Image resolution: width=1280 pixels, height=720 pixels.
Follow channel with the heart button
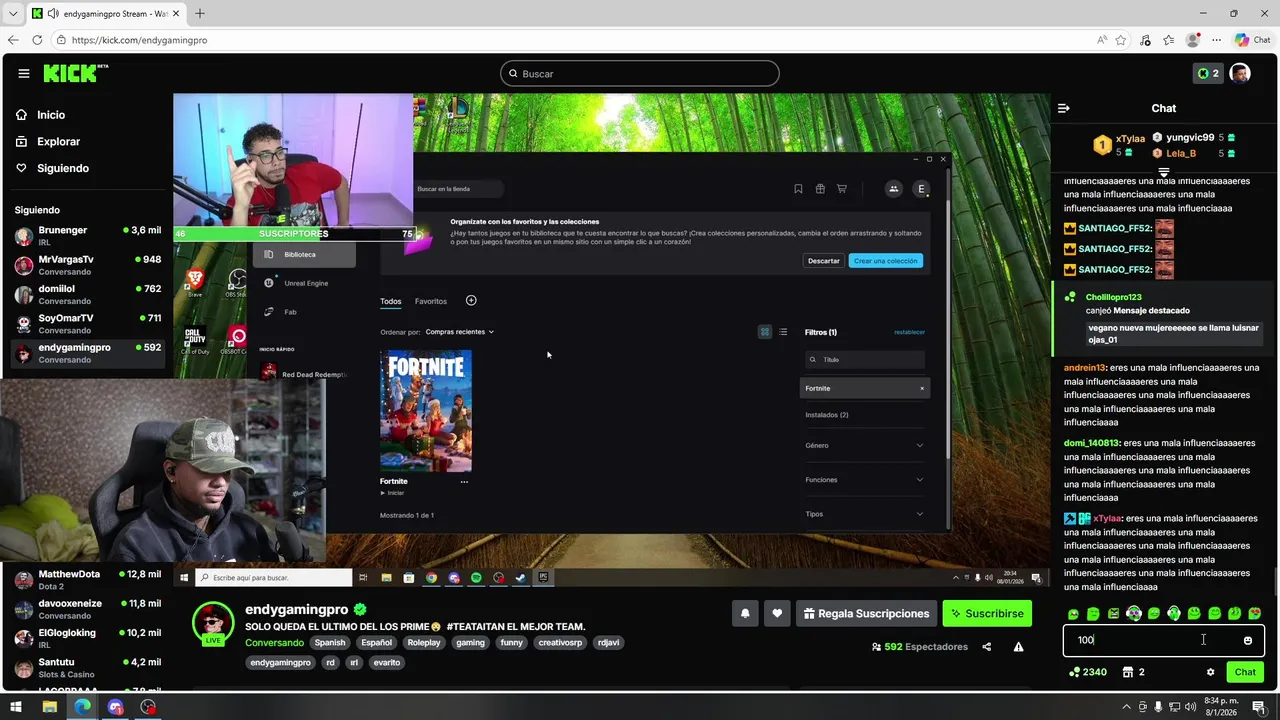[777, 614]
